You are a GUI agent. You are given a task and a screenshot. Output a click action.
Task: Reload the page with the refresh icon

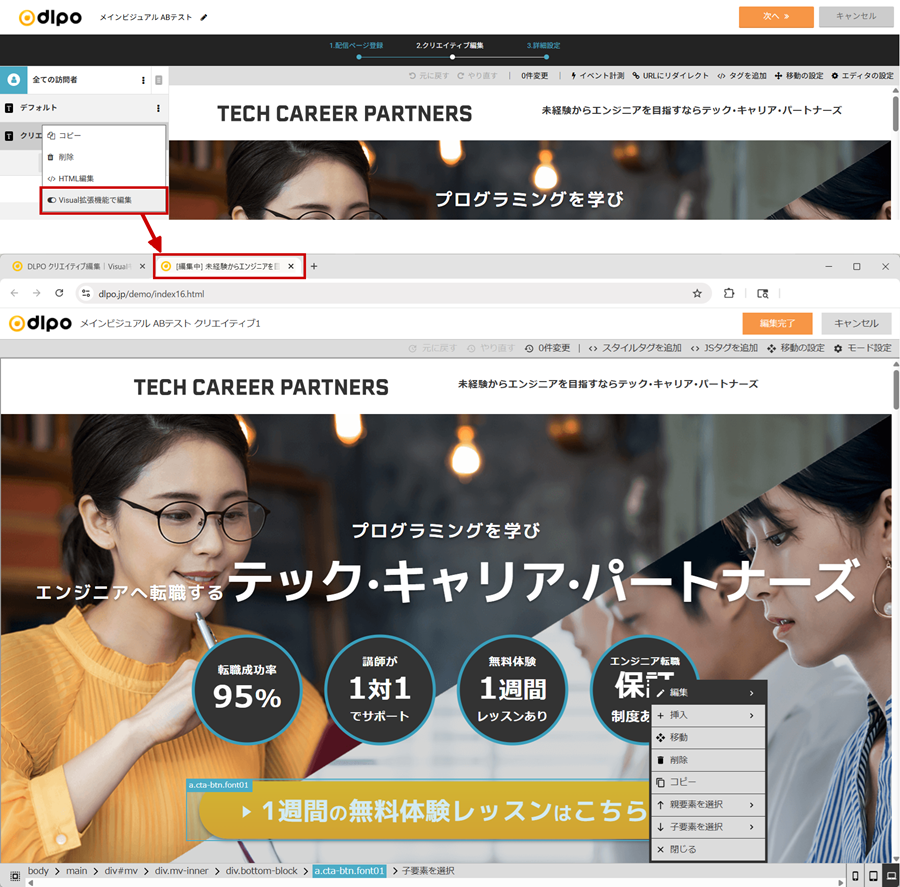[59, 293]
